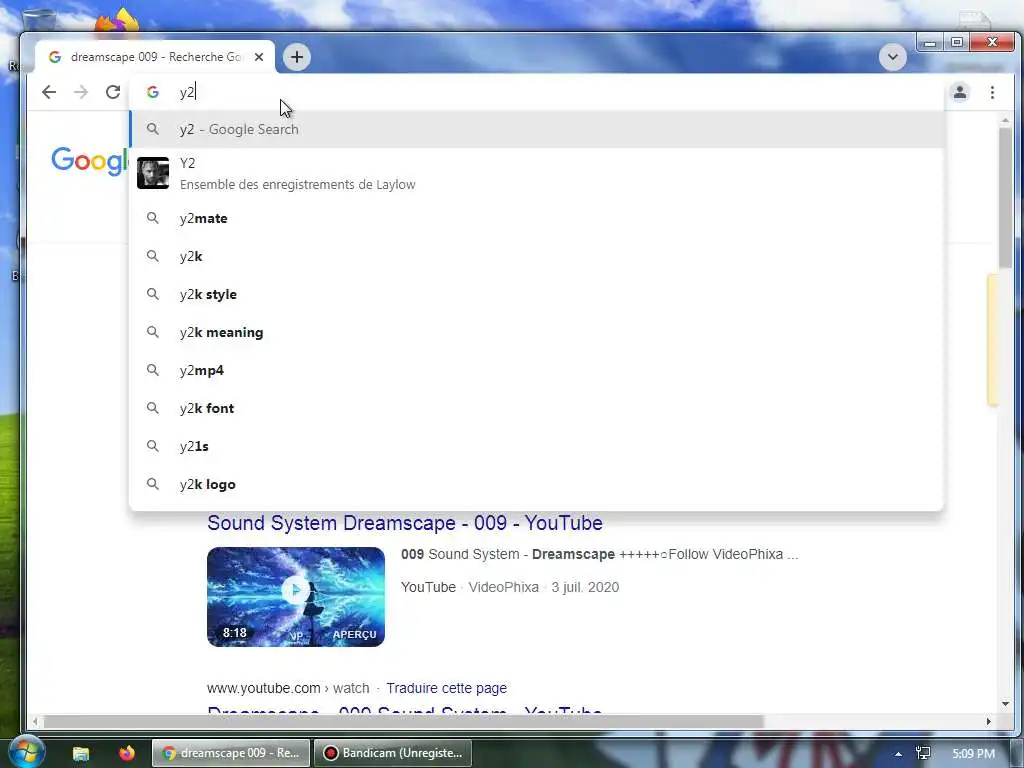Open the Windows Start button
Viewport: 1024px width, 768px height.
point(26,752)
